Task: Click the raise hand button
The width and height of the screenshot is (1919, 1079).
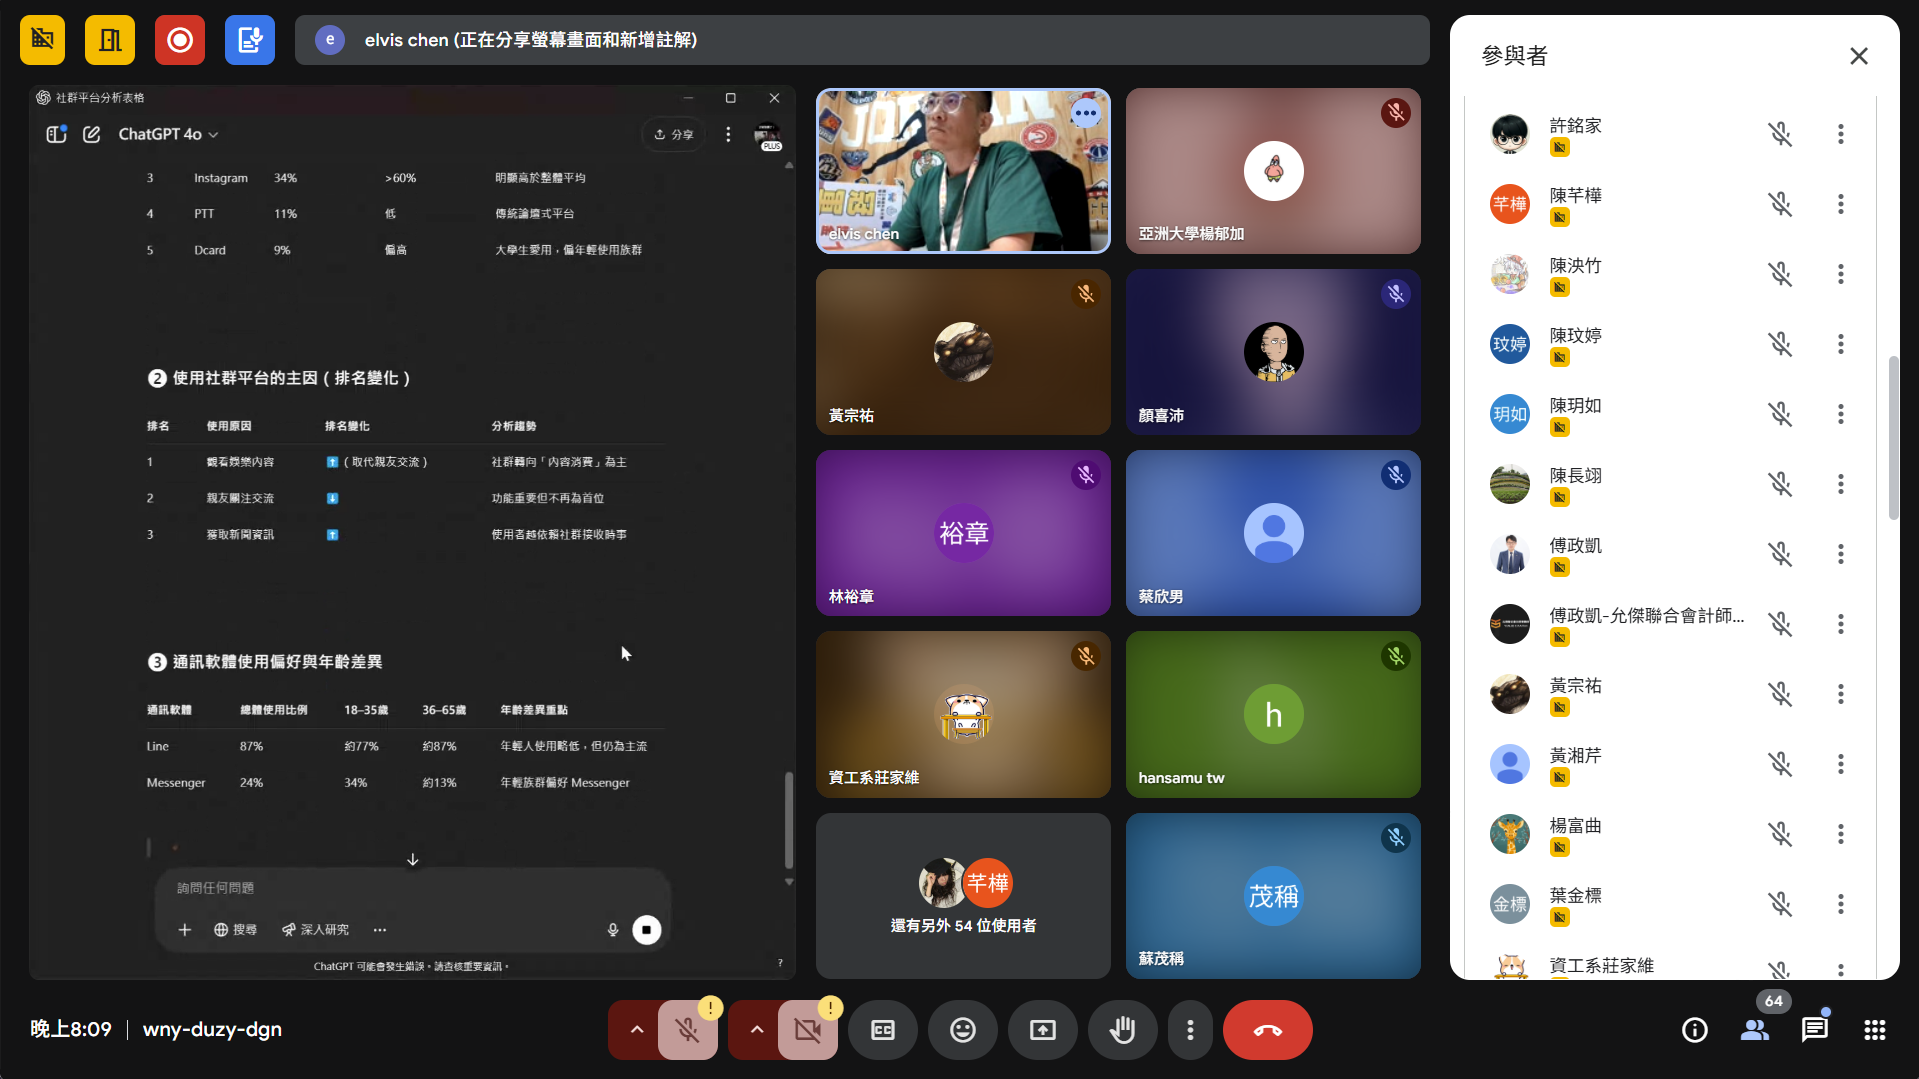Action: coord(1122,1030)
